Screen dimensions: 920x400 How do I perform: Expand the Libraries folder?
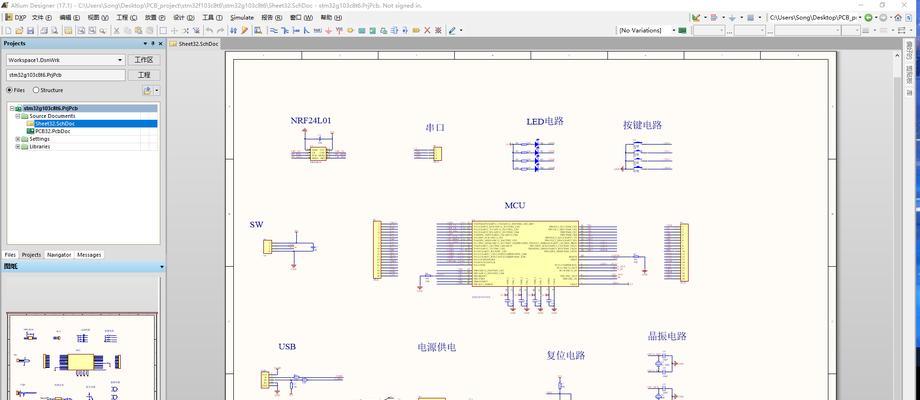(18, 147)
